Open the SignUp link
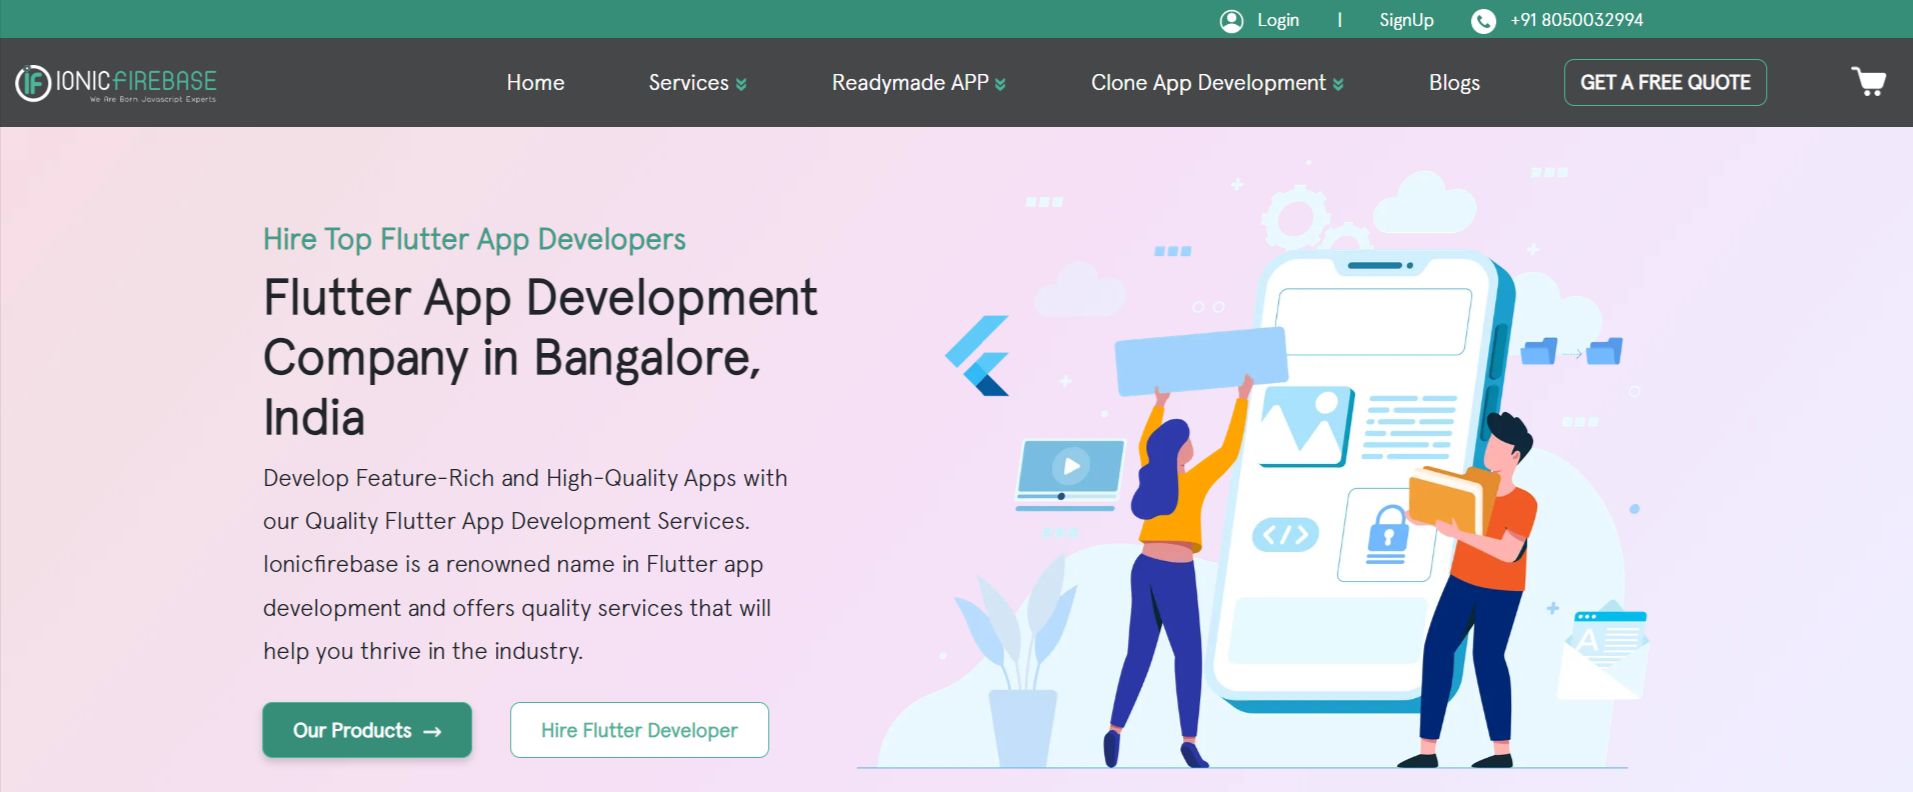This screenshot has width=1913, height=792. coord(1406,20)
